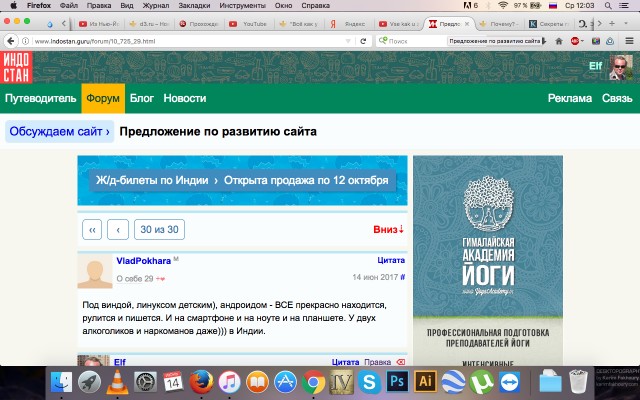Open Google Chrome in the dock
The height and width of the screenshot is (400, 640).
click(x=313, y=381)
